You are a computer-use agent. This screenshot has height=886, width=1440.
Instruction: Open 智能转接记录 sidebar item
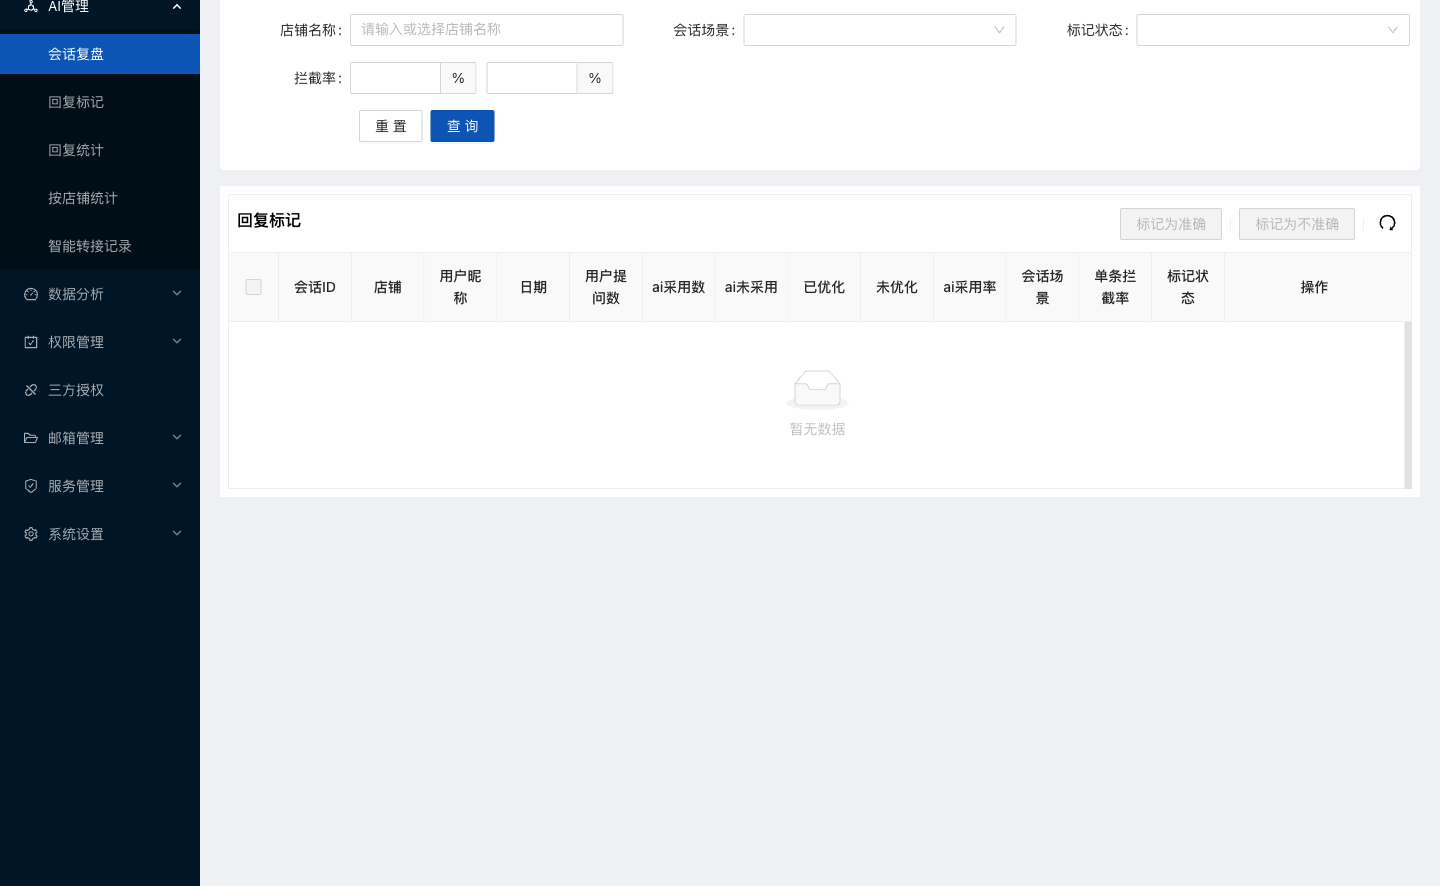coord(100,246)
